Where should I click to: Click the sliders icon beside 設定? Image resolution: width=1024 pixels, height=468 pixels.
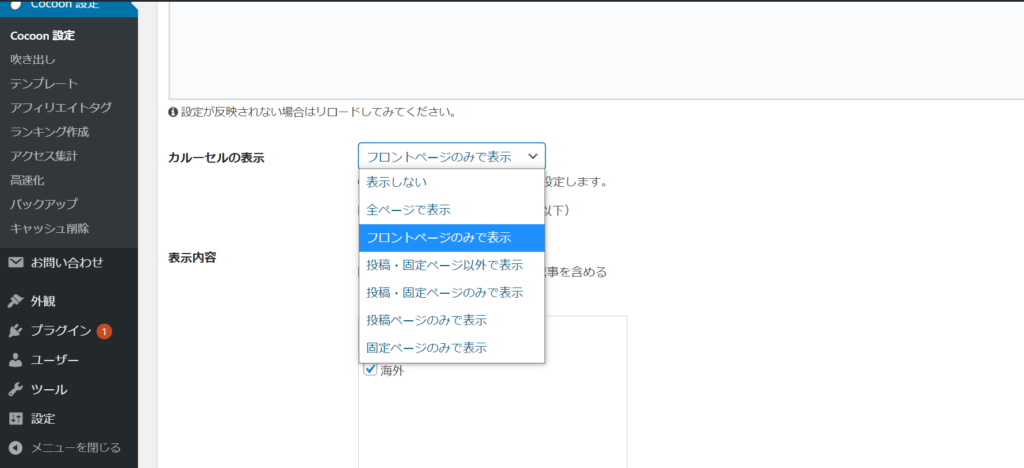16,418
